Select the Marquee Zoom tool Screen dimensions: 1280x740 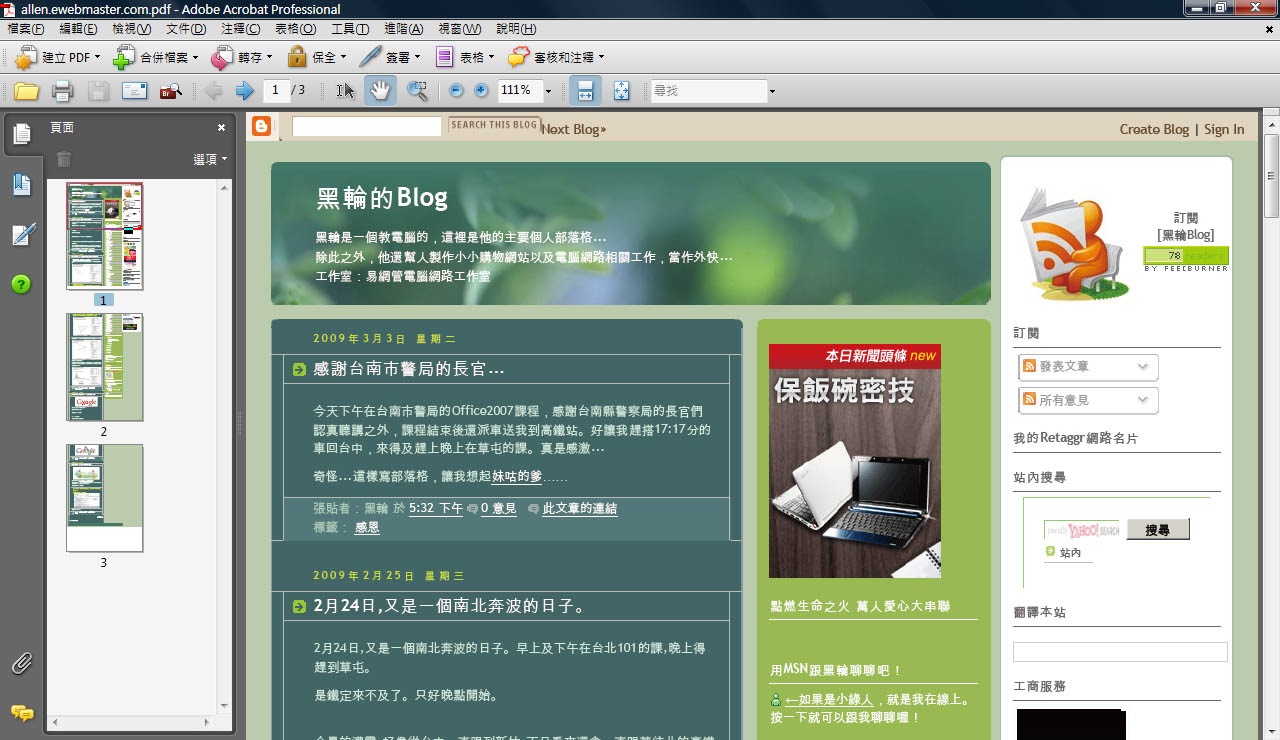click(x=417, y=91)
